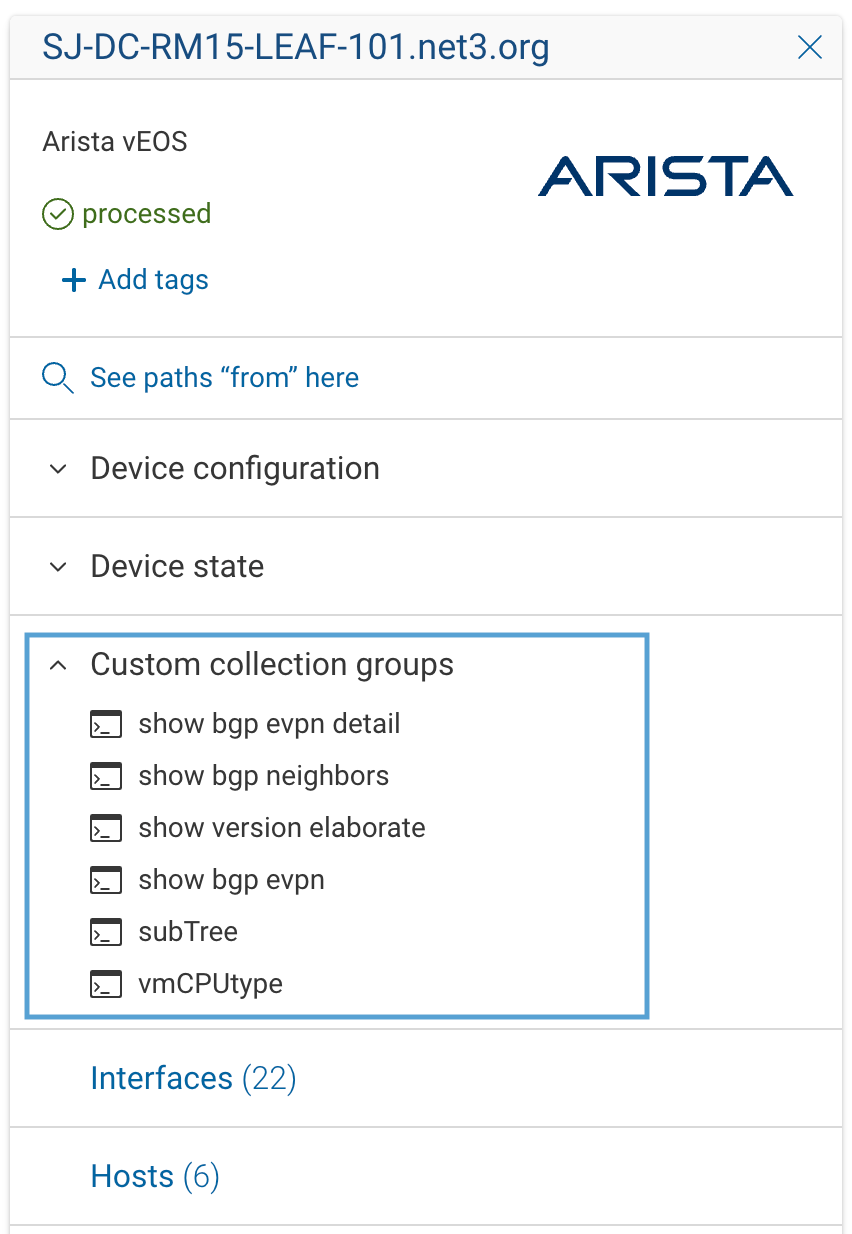The height and width of the screenshot is (1234, 852).
Task: Click the terminal icon beside show bgp evpn
Action: [x=106, y=879]
